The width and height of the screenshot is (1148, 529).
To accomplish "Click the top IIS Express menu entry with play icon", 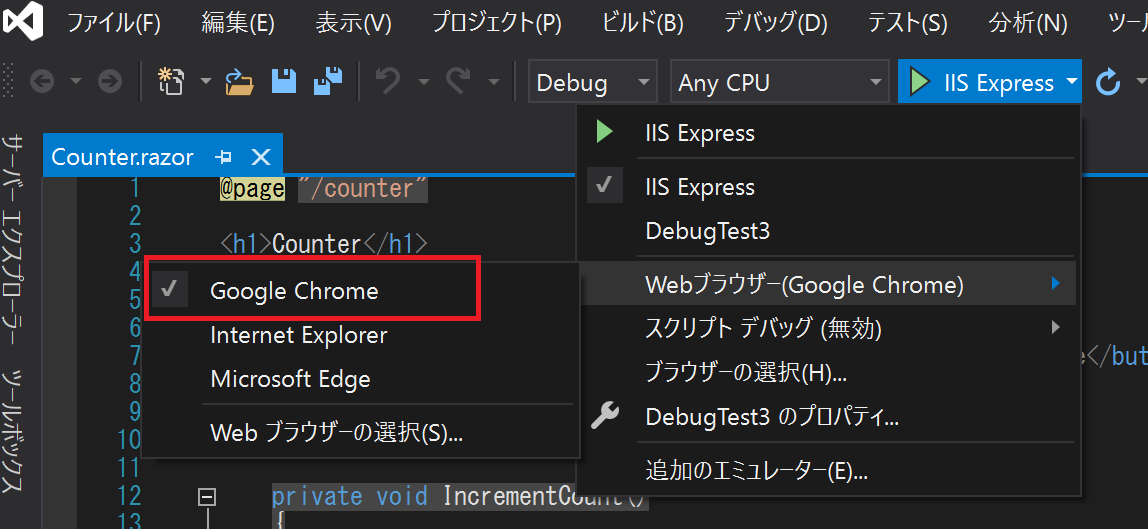I will click(828, 132).
